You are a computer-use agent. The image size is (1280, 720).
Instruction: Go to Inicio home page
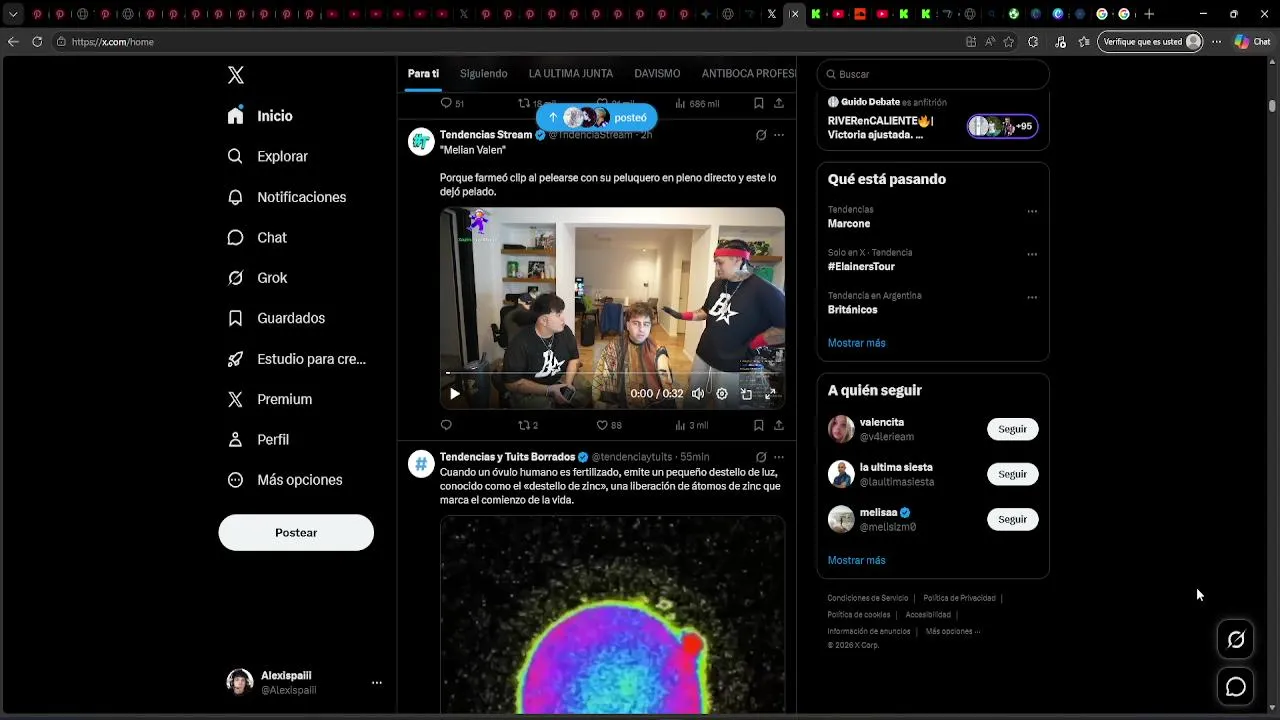[x=260, y=116]
